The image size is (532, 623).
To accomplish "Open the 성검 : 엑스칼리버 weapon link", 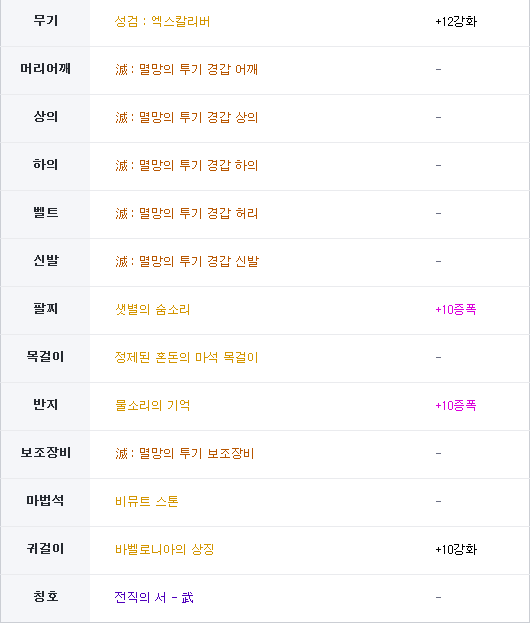I will tap(162, 21).
